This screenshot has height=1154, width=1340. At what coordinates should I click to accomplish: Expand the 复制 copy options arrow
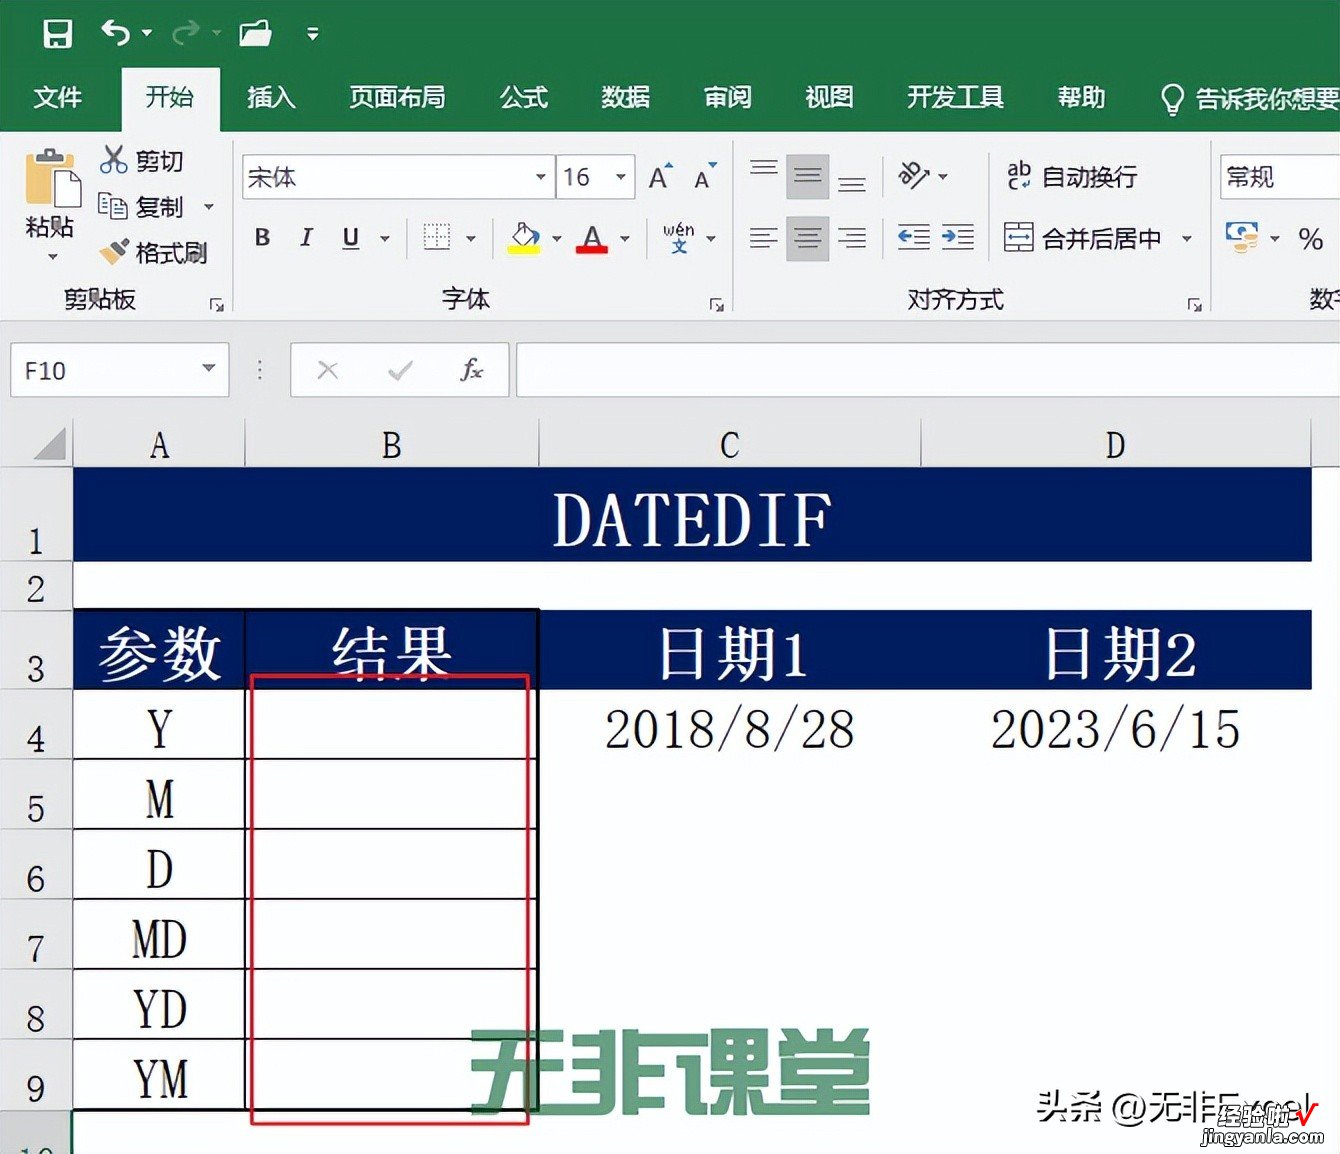point(209,207)
